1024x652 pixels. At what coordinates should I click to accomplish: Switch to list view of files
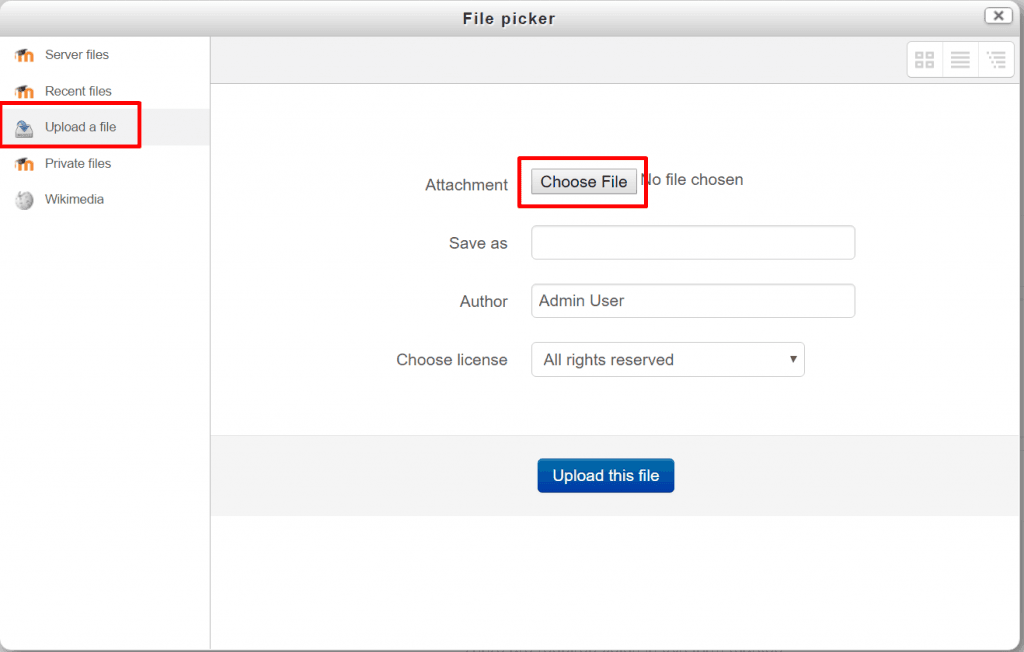(x=960, y=59)
